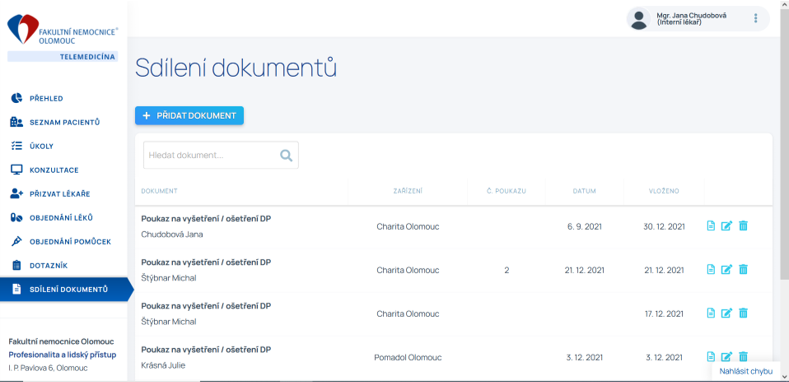The width and height of the screenshot is (789, 382).
Task: Edit document for Krásná Julie
Action: pos(726,357)
